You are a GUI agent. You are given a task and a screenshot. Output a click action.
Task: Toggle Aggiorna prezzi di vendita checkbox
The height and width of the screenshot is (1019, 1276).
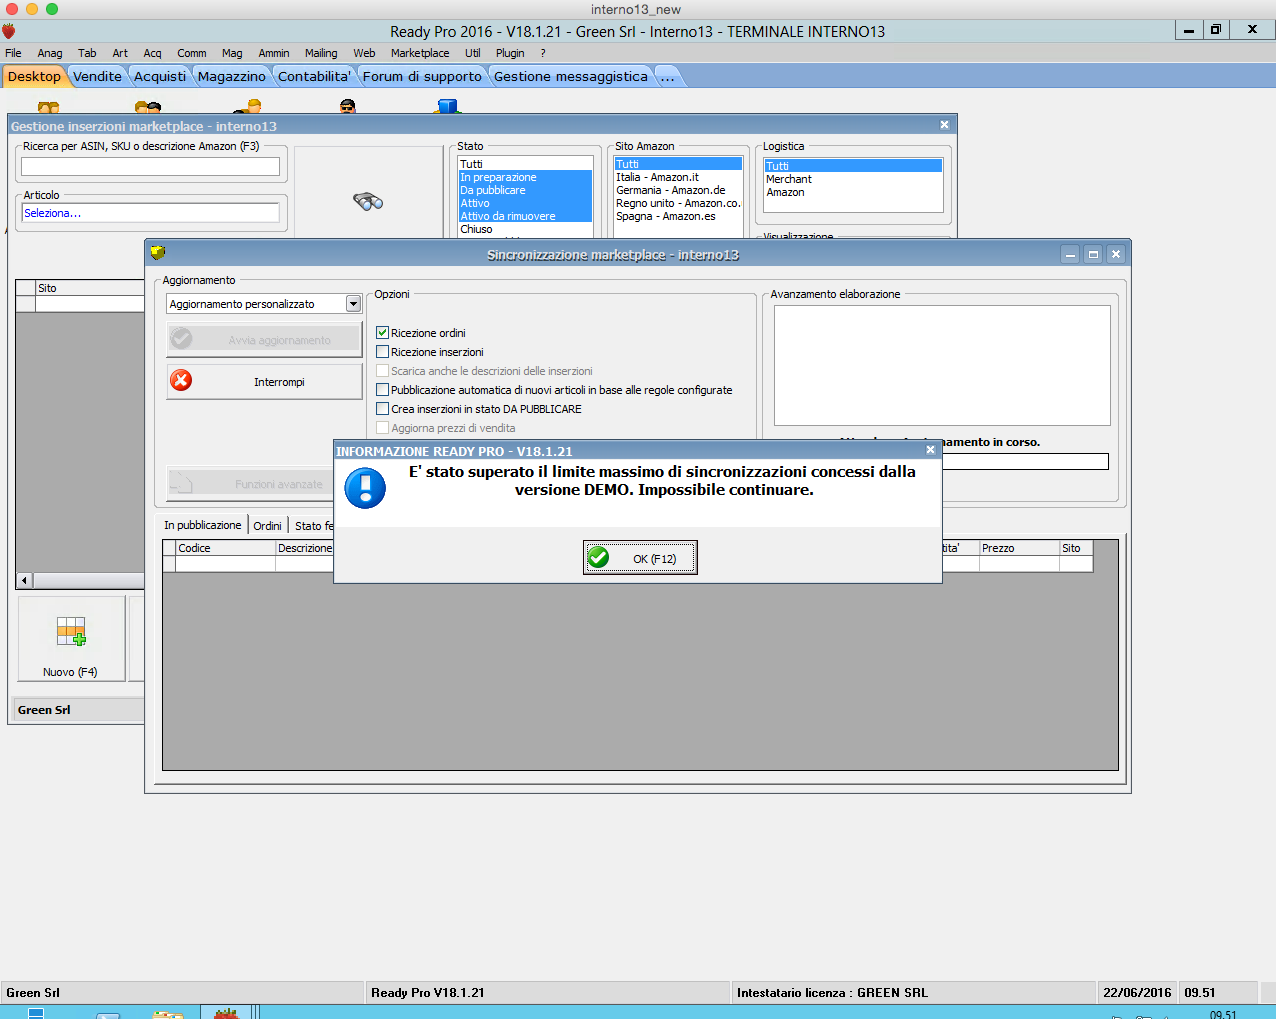pyautogui.click(x=382, y=428)
